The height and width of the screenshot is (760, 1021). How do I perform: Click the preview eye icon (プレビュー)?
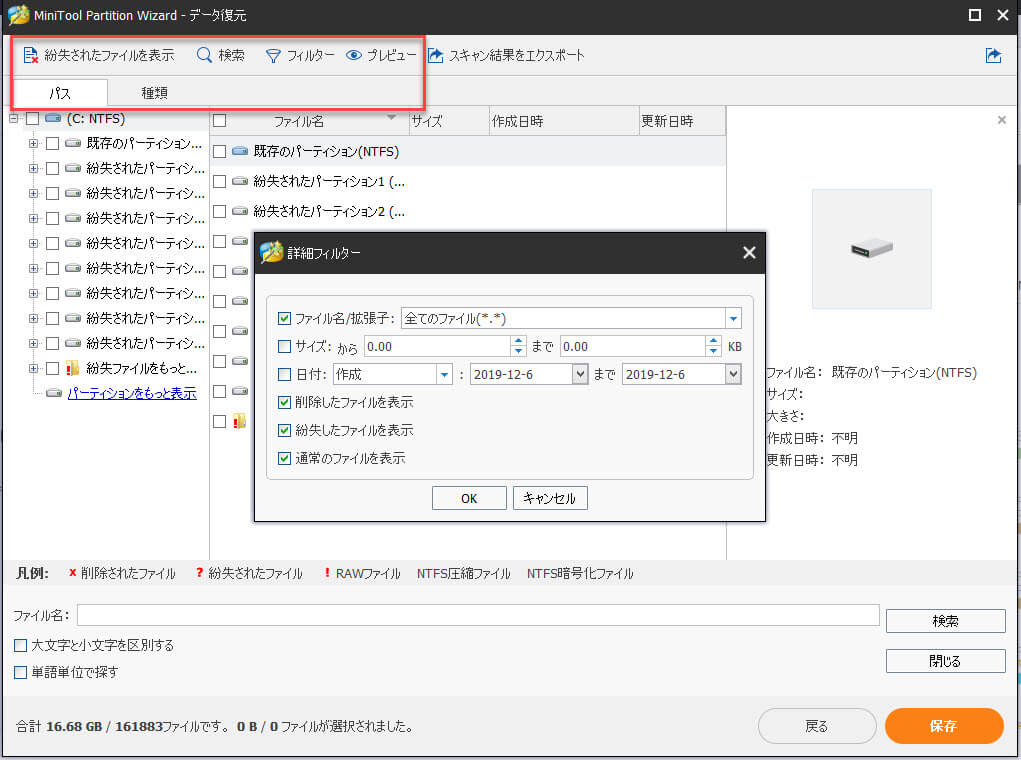coord(354,55)
